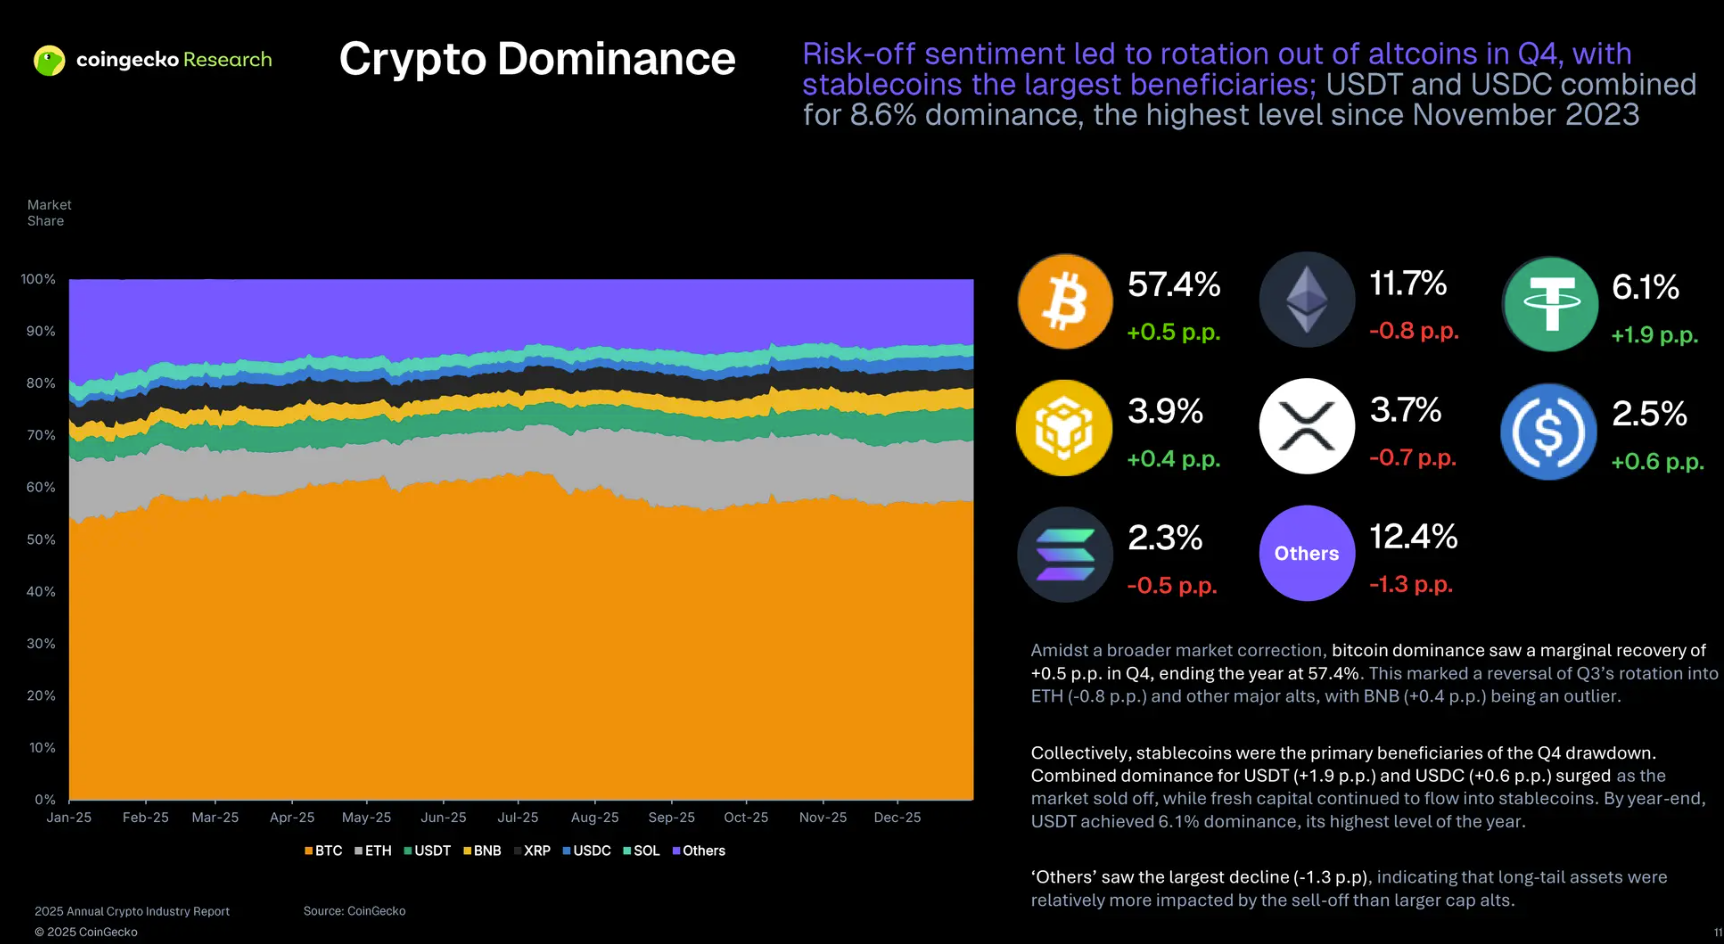The image size is (1724, 944).
Task: Click the Solana coin icon
Action: (x=1065, y=554)
